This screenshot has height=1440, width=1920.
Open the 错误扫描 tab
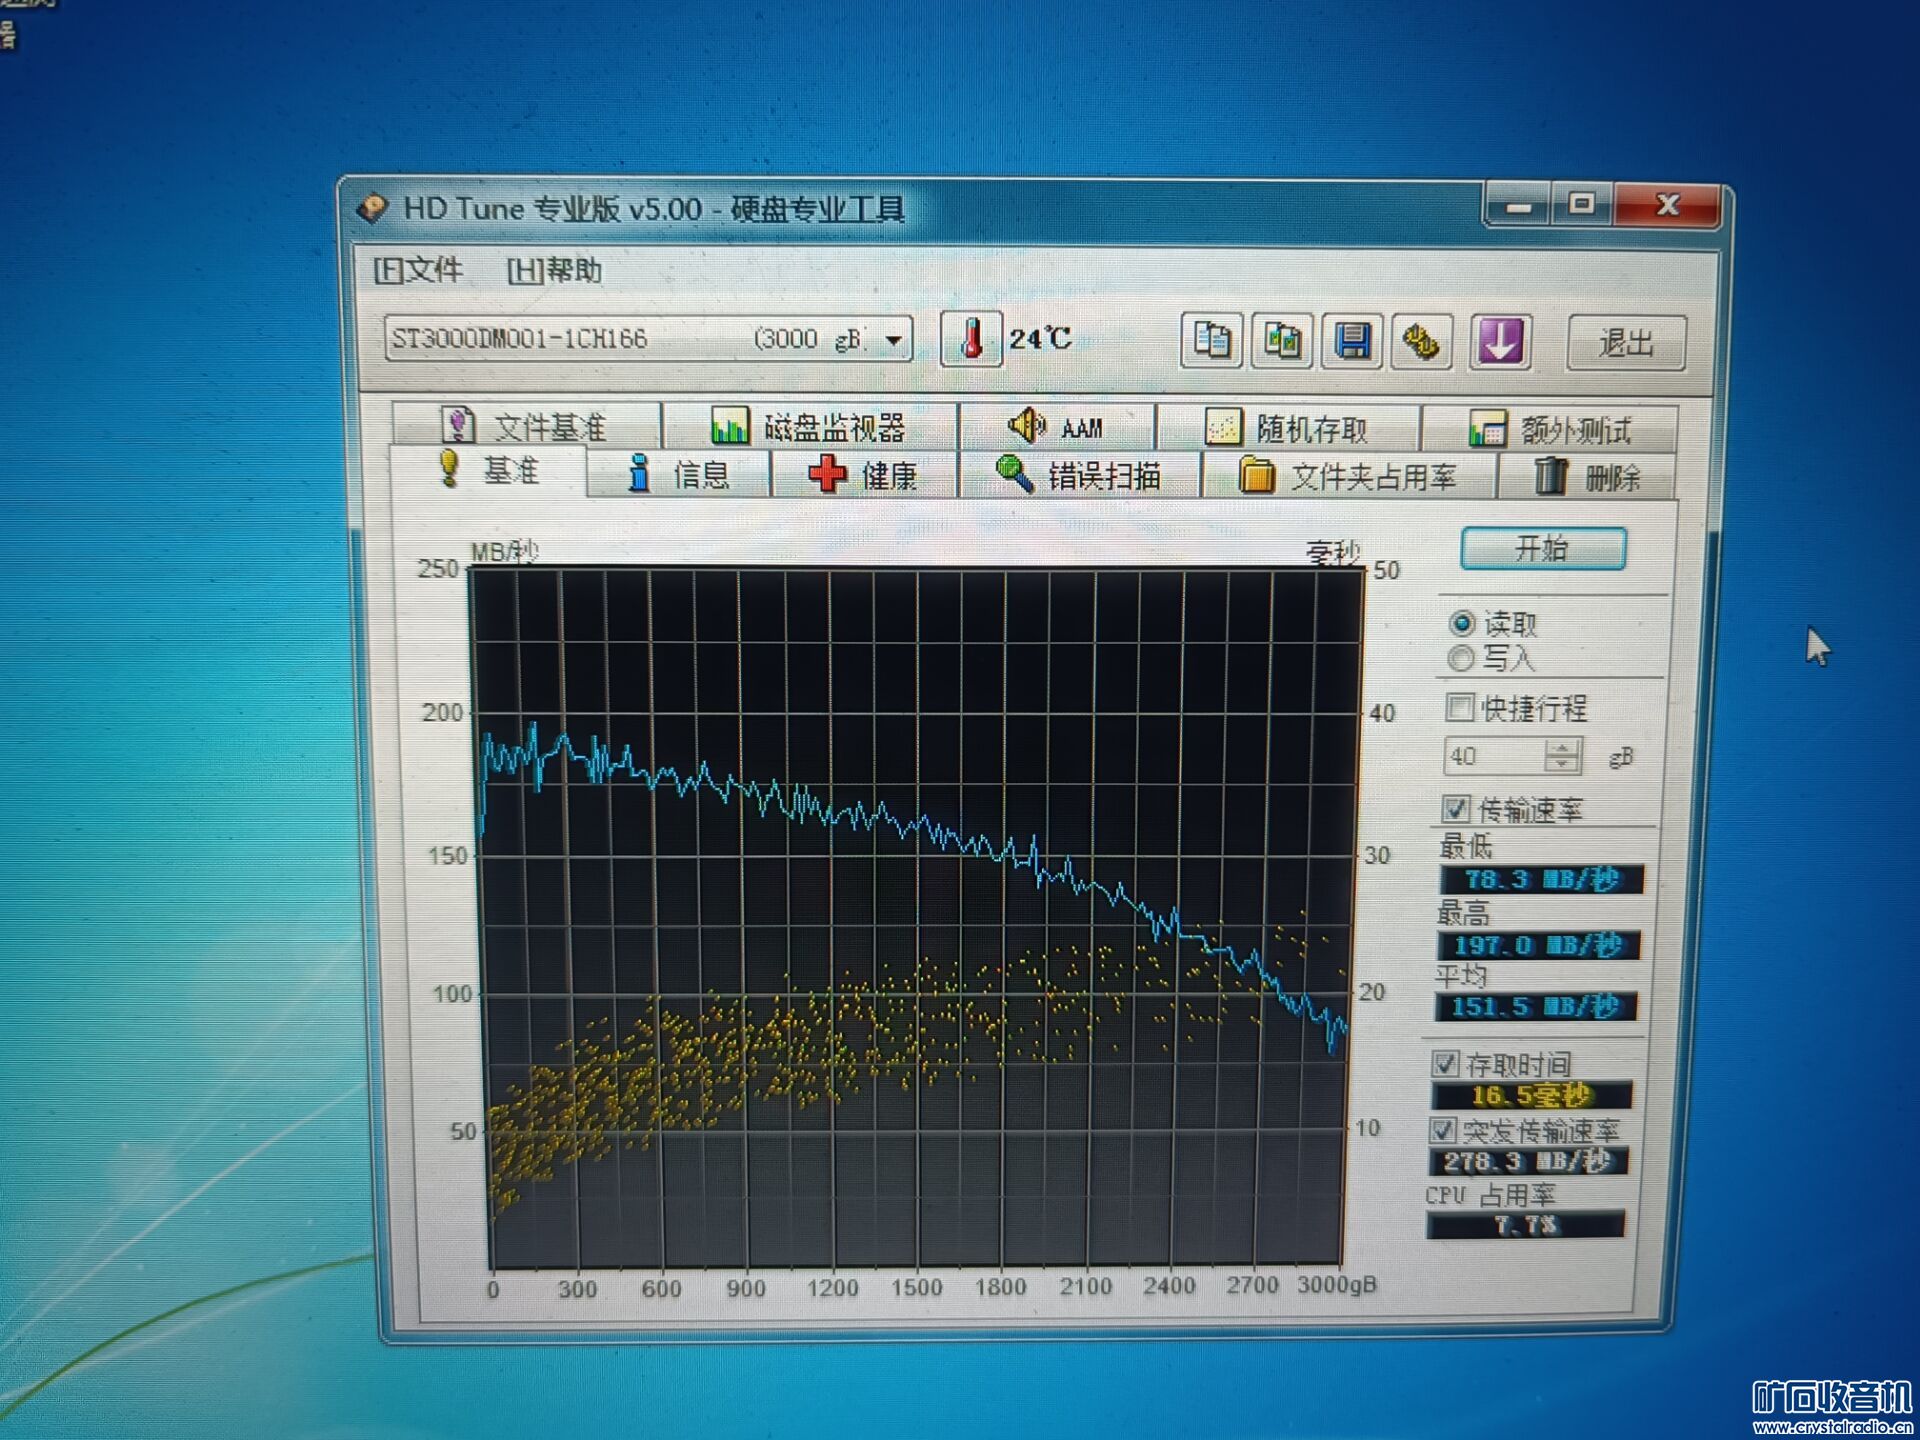pyautogui.click(x=1080, y=475)
